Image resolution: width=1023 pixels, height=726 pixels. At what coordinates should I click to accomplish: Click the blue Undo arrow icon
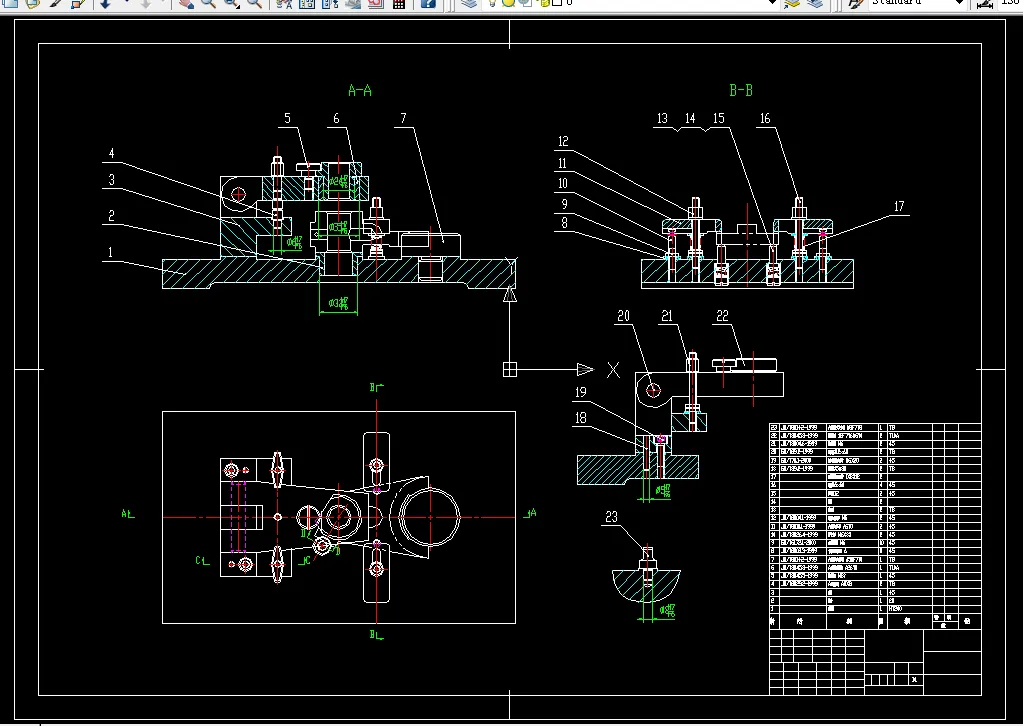click(x=104, y=3)
